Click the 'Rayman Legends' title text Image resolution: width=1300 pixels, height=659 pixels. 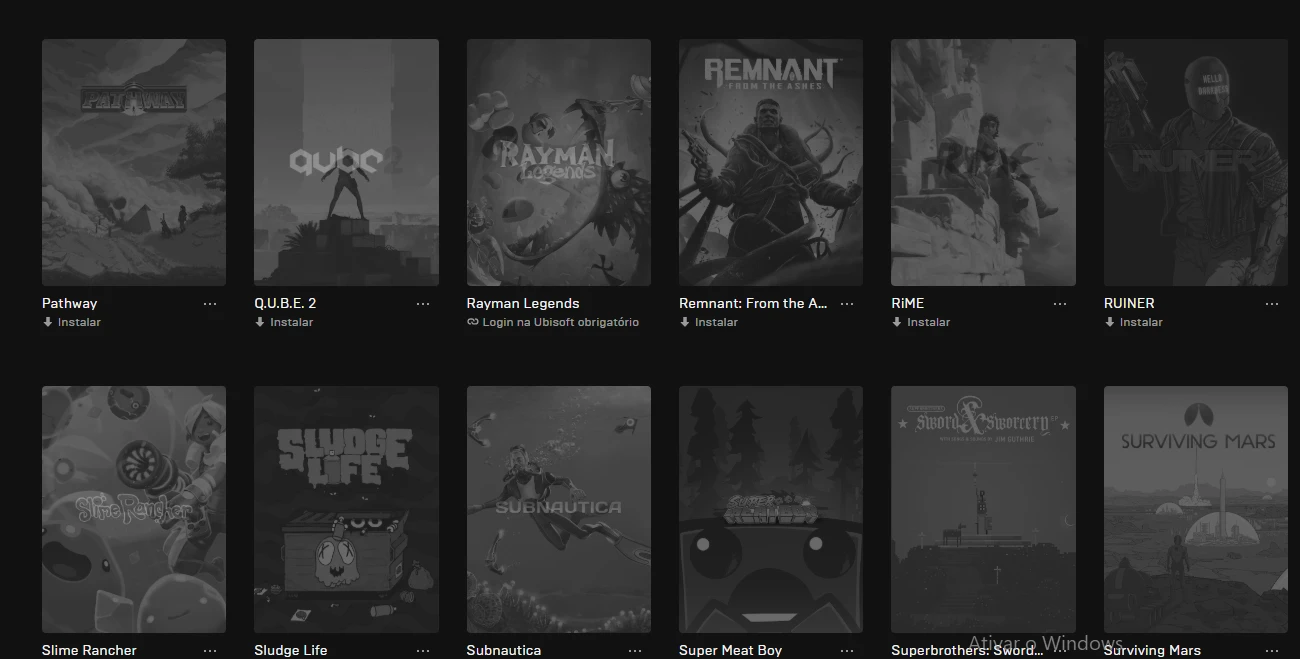coord(523,303)
